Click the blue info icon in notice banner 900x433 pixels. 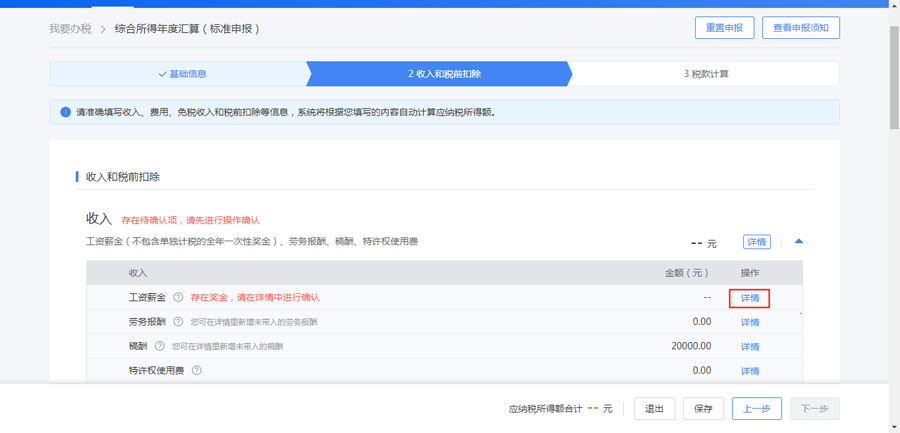65,113
